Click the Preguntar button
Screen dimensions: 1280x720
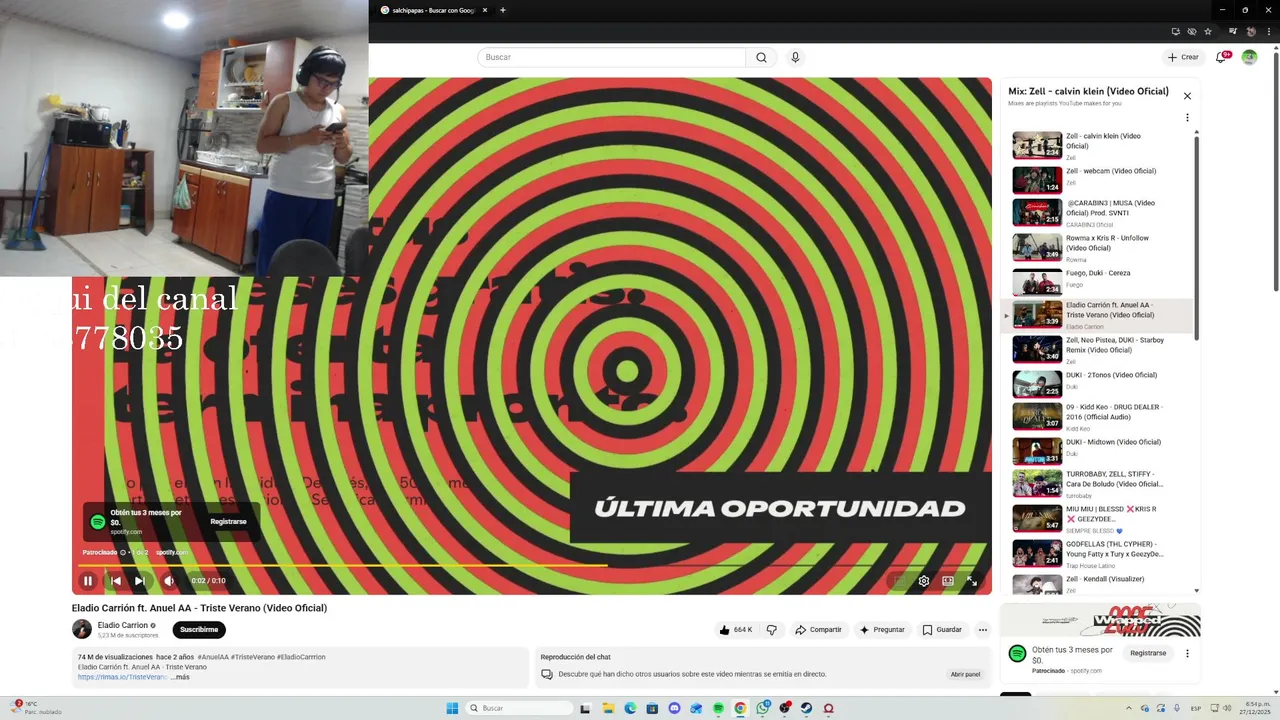click(881, 630)
